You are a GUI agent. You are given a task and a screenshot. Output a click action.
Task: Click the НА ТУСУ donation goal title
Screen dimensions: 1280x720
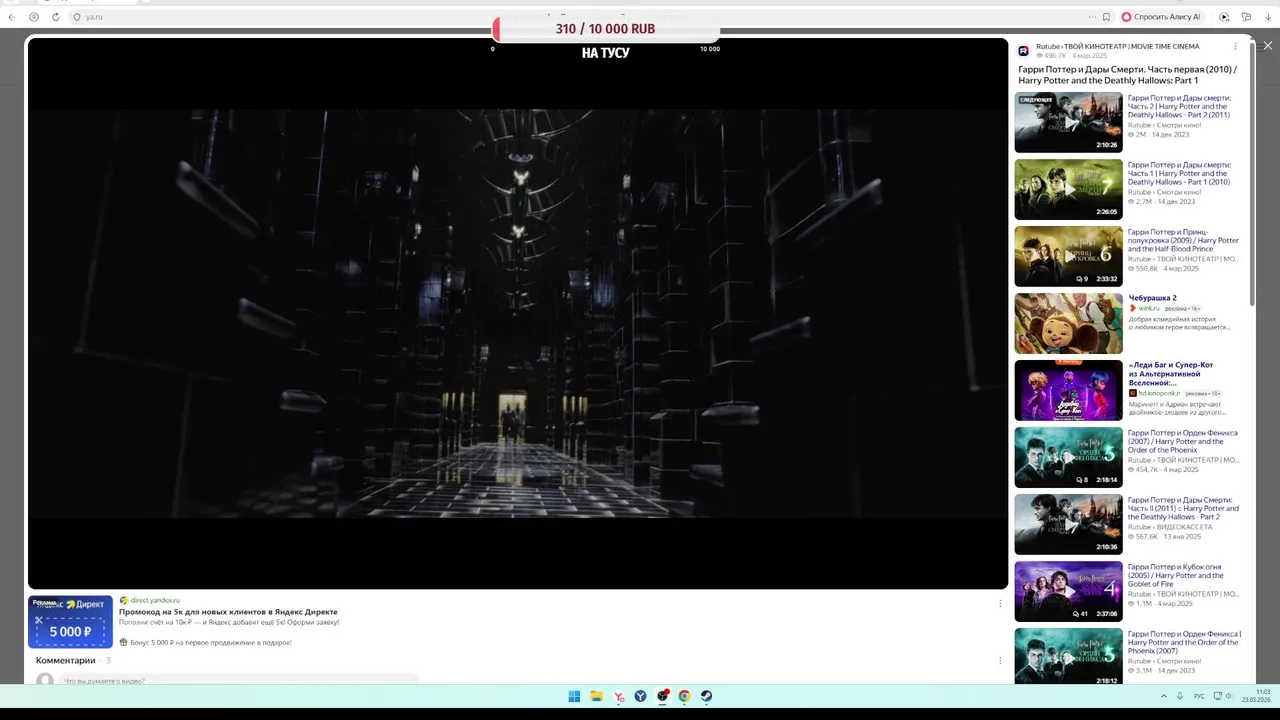(605, 53)
